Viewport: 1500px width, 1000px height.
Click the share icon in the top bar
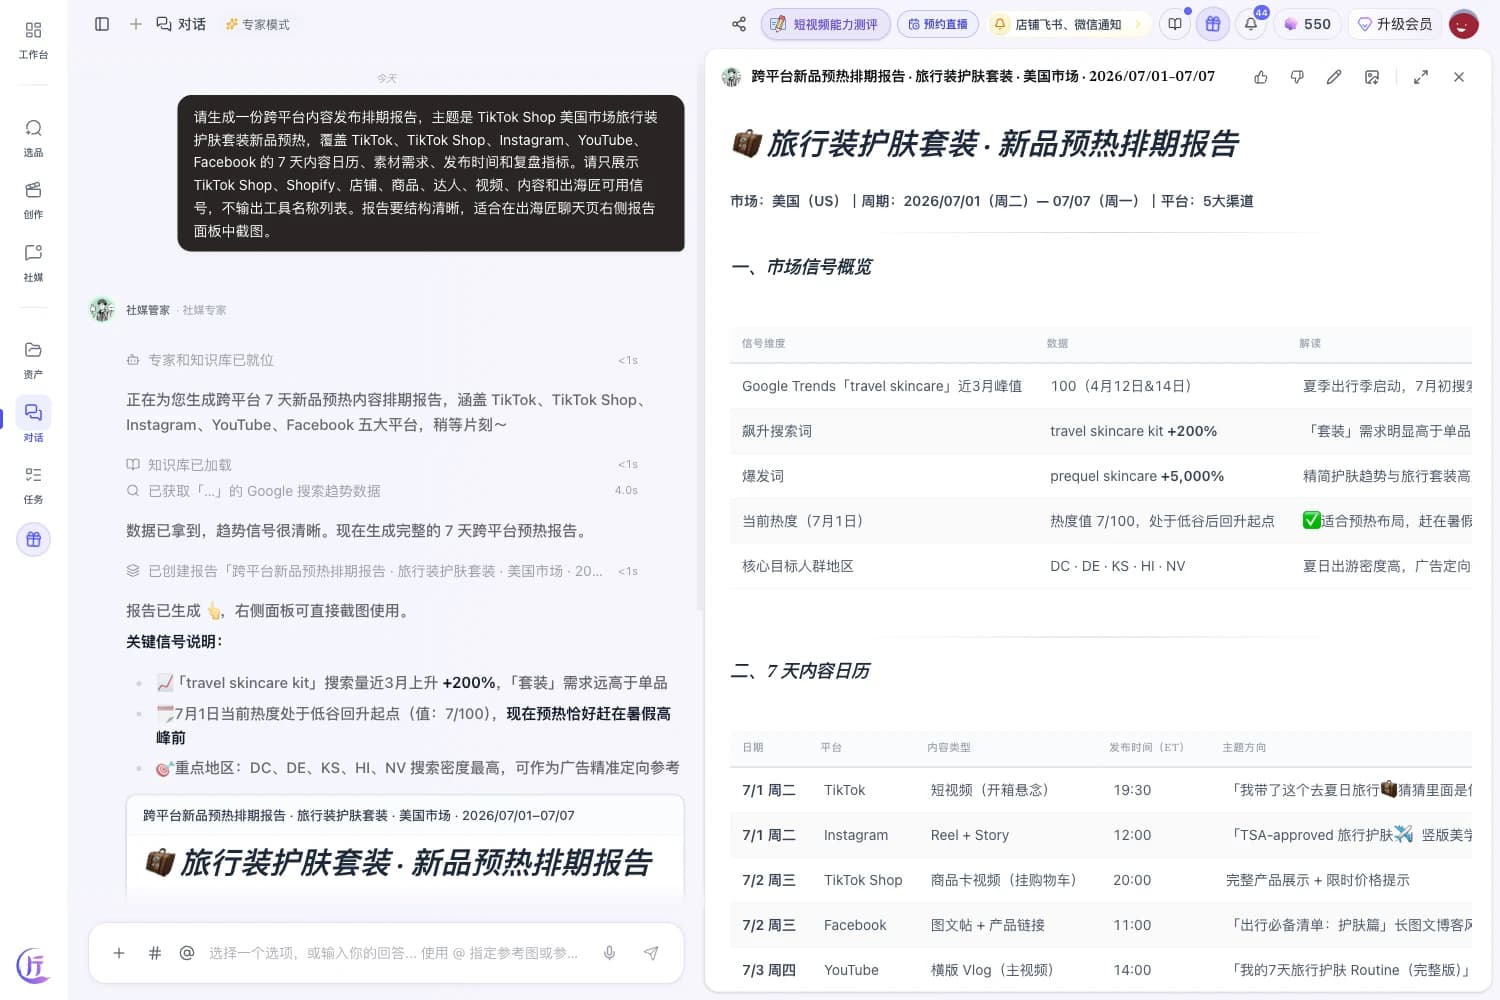pos(739,24)
